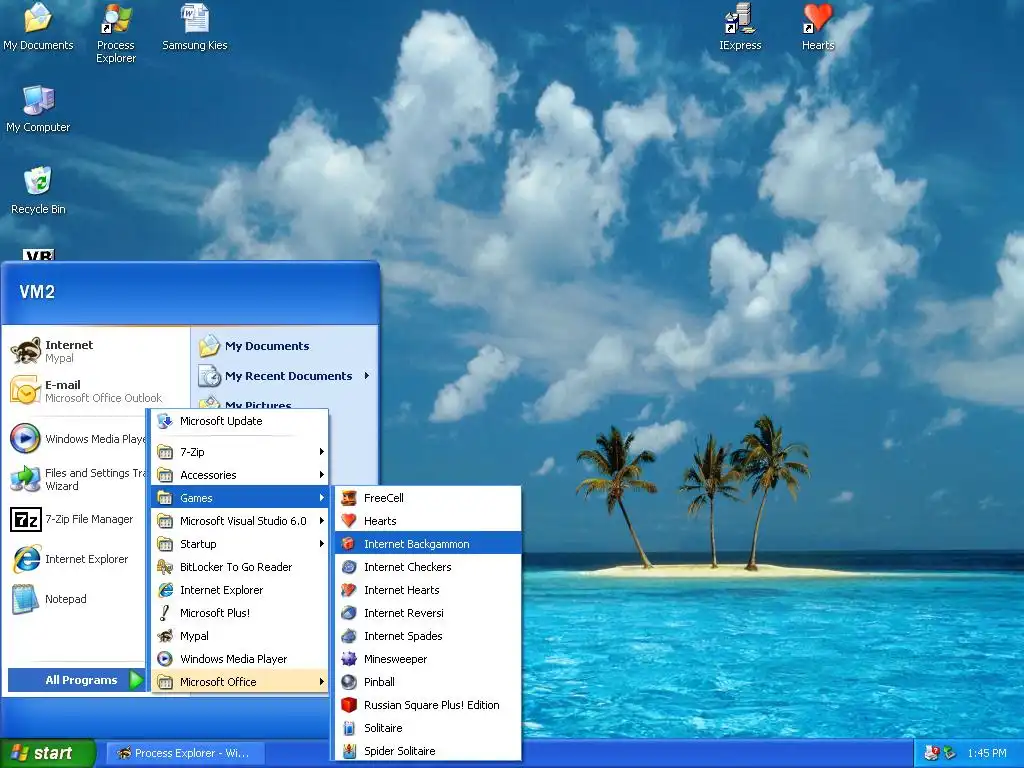The image size is (1024, 768).
Task: Expand the Microsoft Office folder
Action: tap(240, 682)
